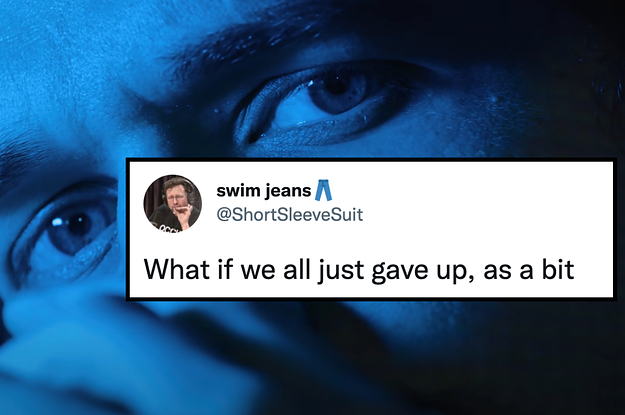Click the word "just" in the tweet
The width and height of the screenshot is (625, 415).
click(342, 271)
